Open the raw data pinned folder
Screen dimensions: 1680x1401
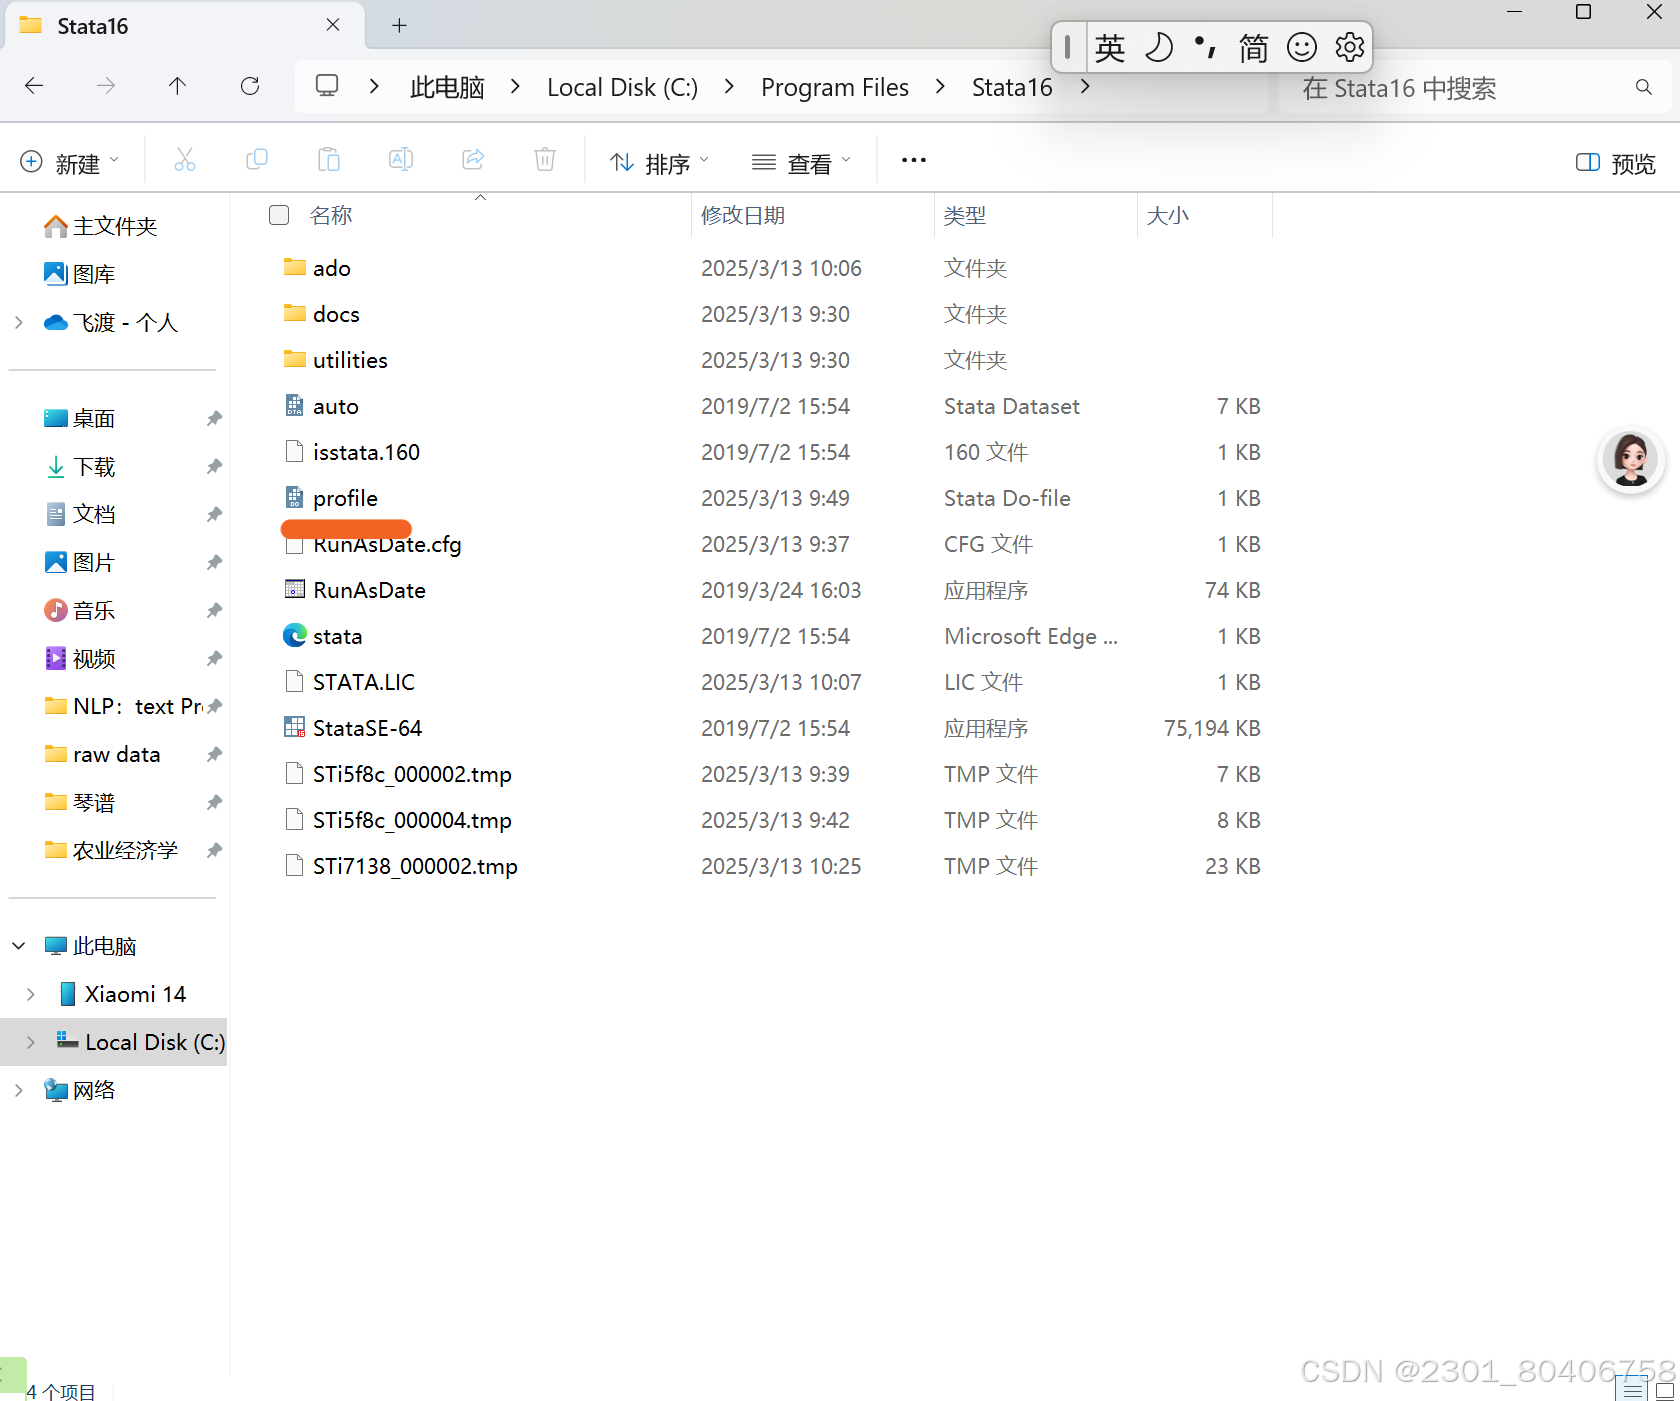[x=102, y=754]
